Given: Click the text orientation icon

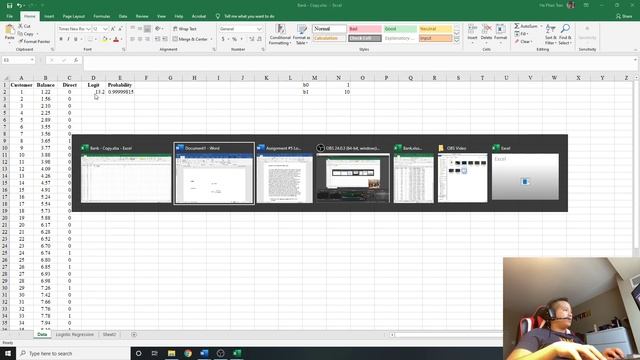Looking at the screenshot, I should click(x=158, y=29).
